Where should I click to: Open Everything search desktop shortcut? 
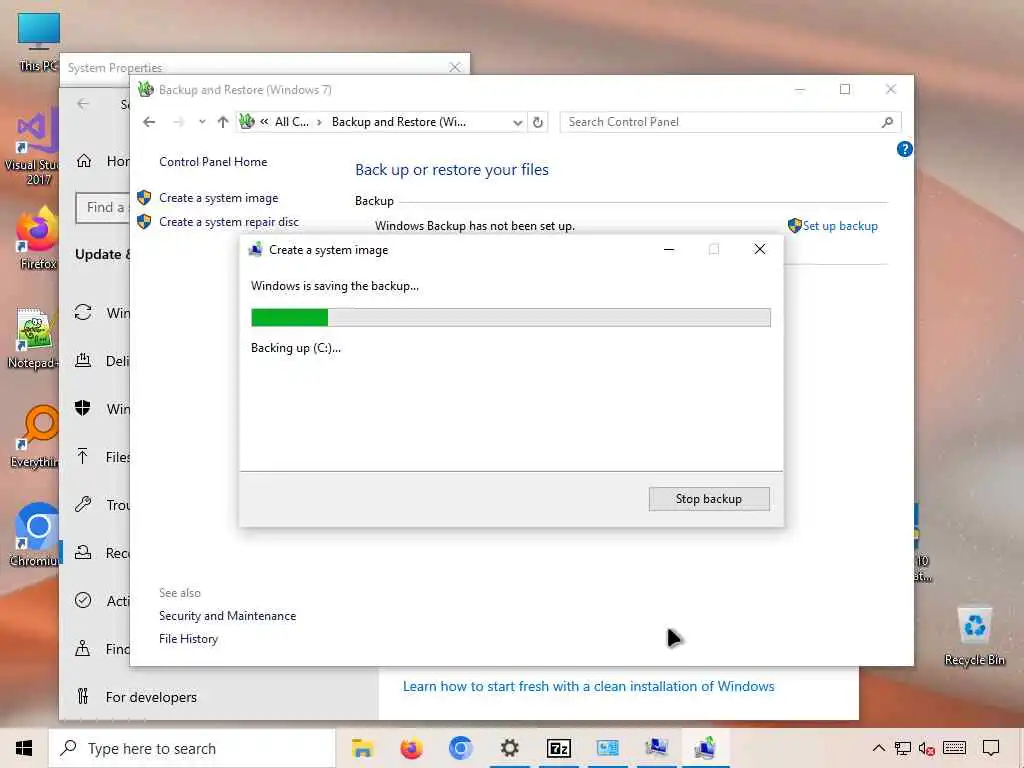click(x=35, y=438)
